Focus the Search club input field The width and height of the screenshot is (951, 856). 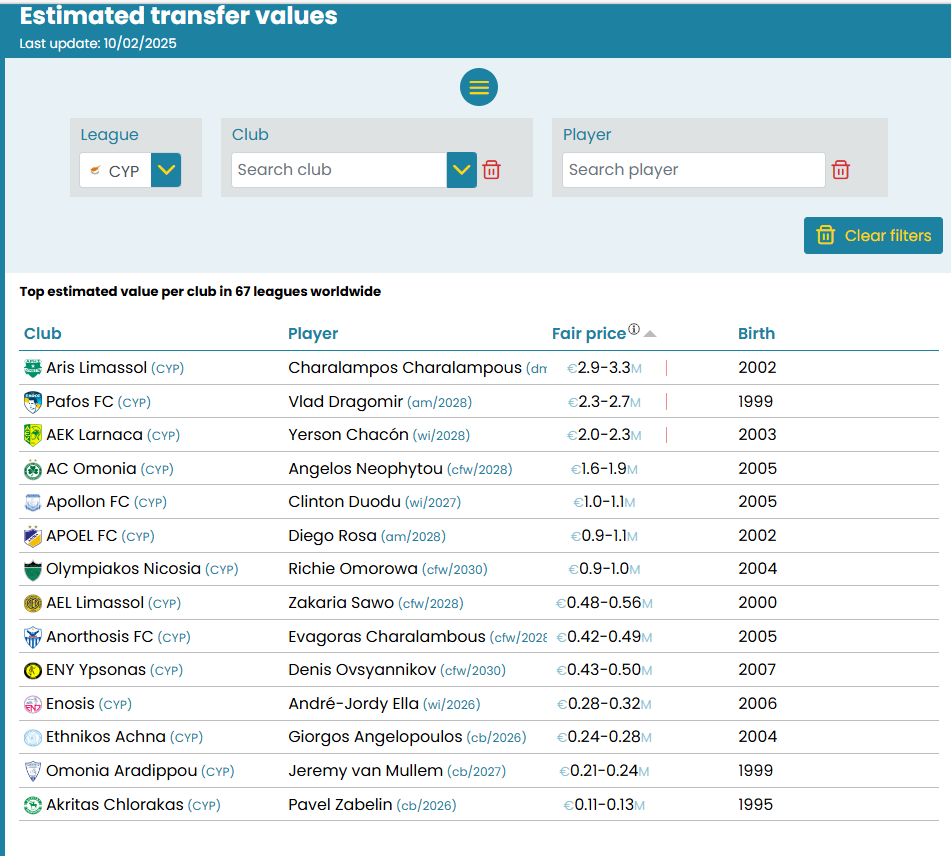[x=338, y=170]
